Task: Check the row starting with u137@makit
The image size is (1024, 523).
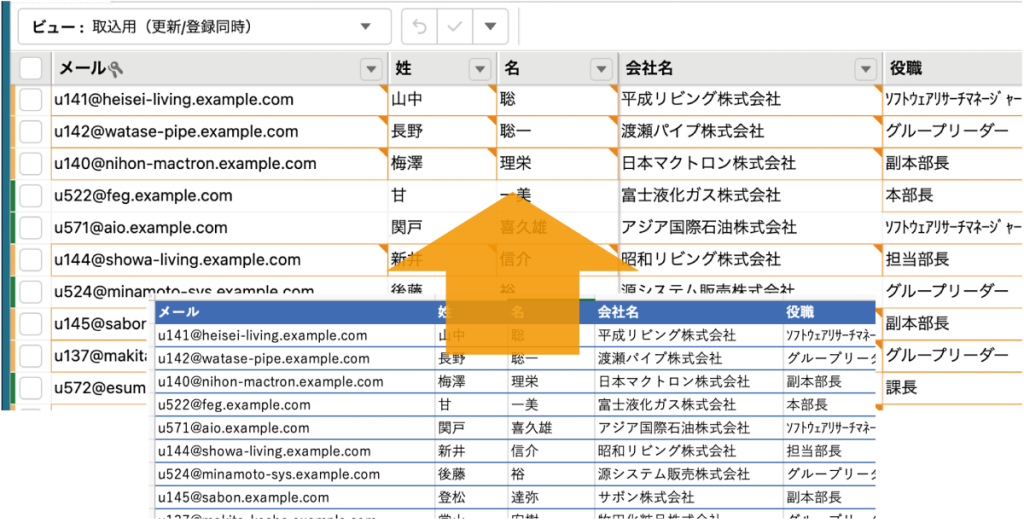Action: 31,355
